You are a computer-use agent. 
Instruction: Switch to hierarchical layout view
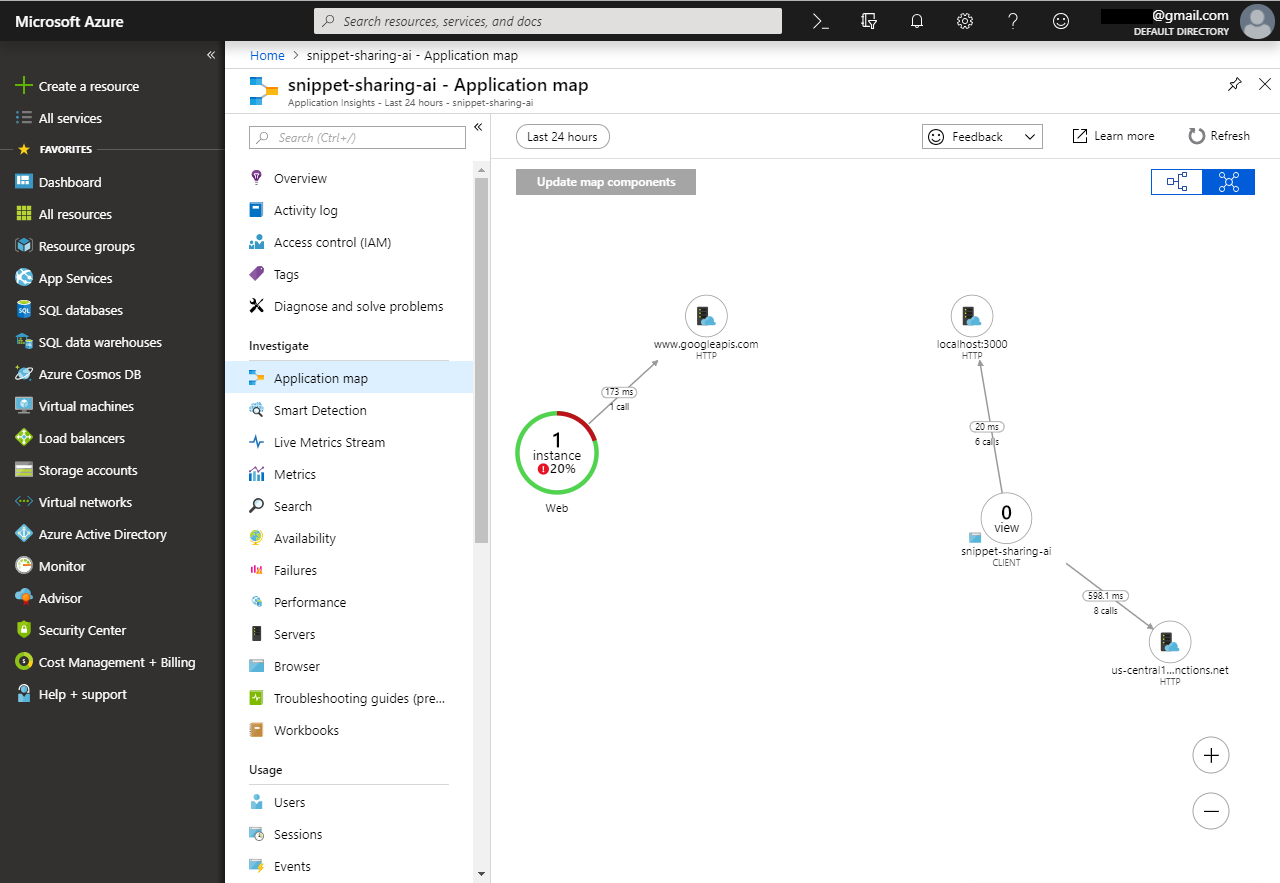tap(1177, 182)
